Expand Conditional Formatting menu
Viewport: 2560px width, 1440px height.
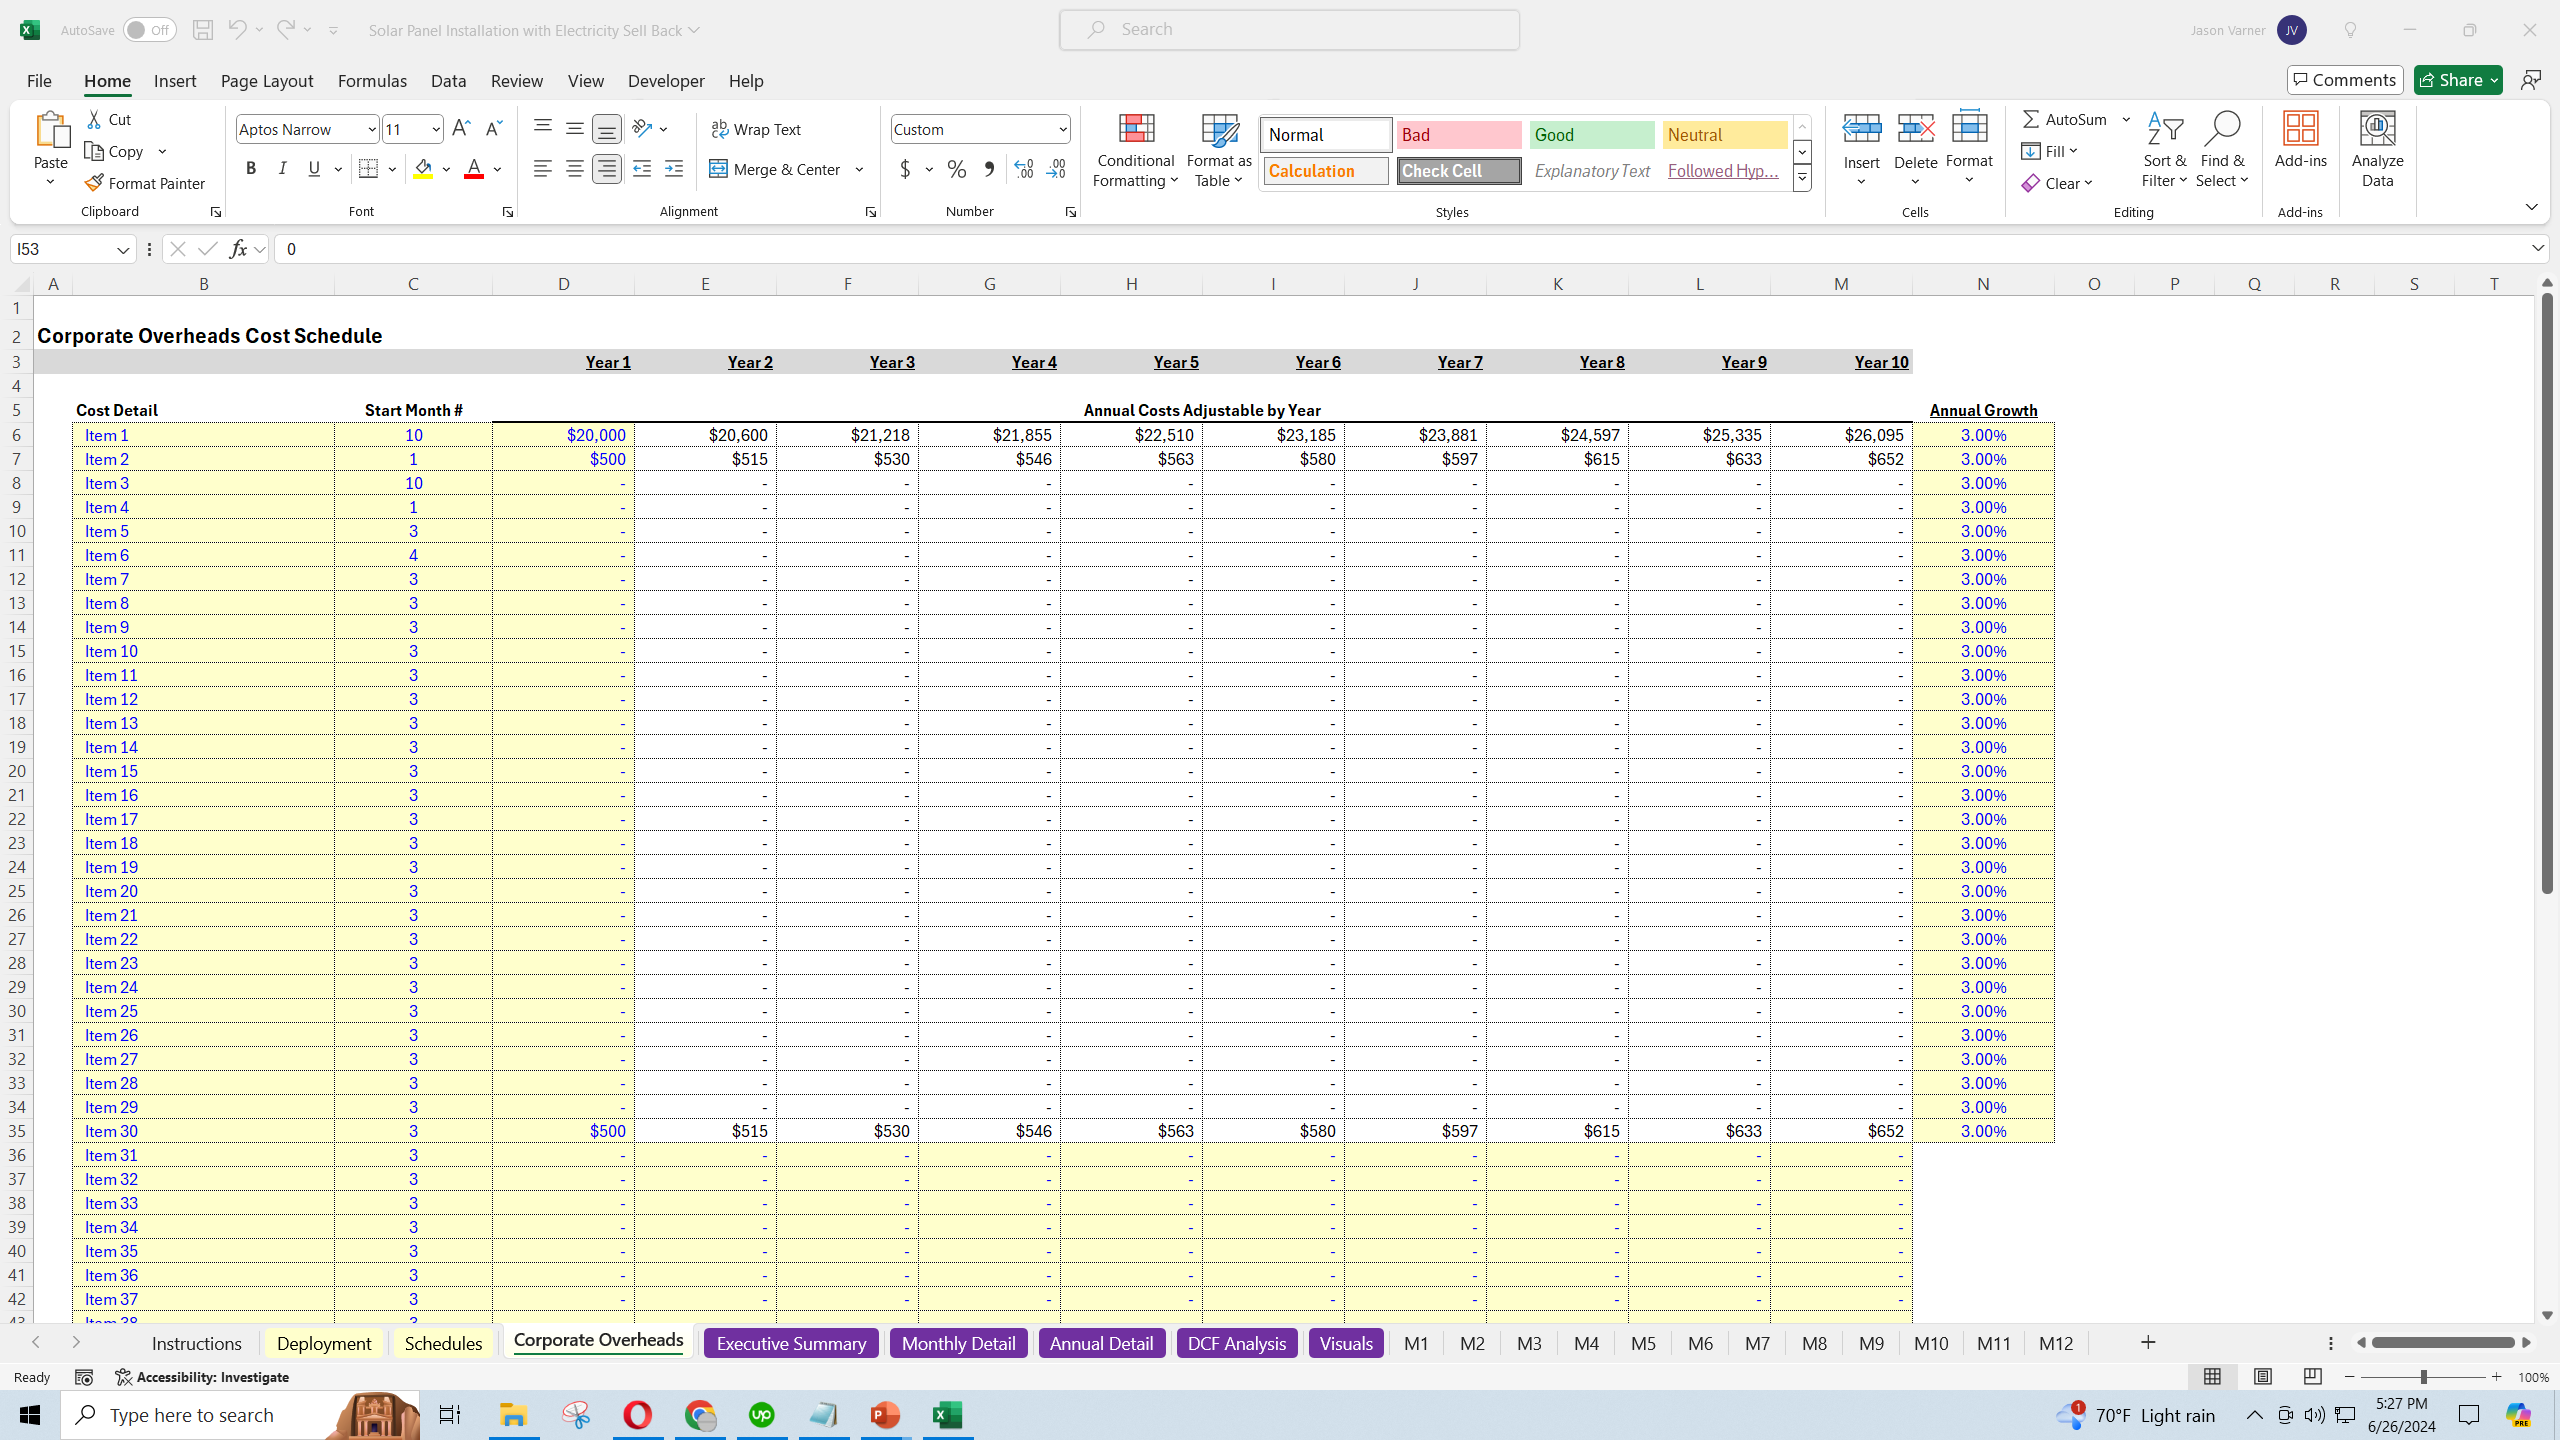coord(1135,150)
